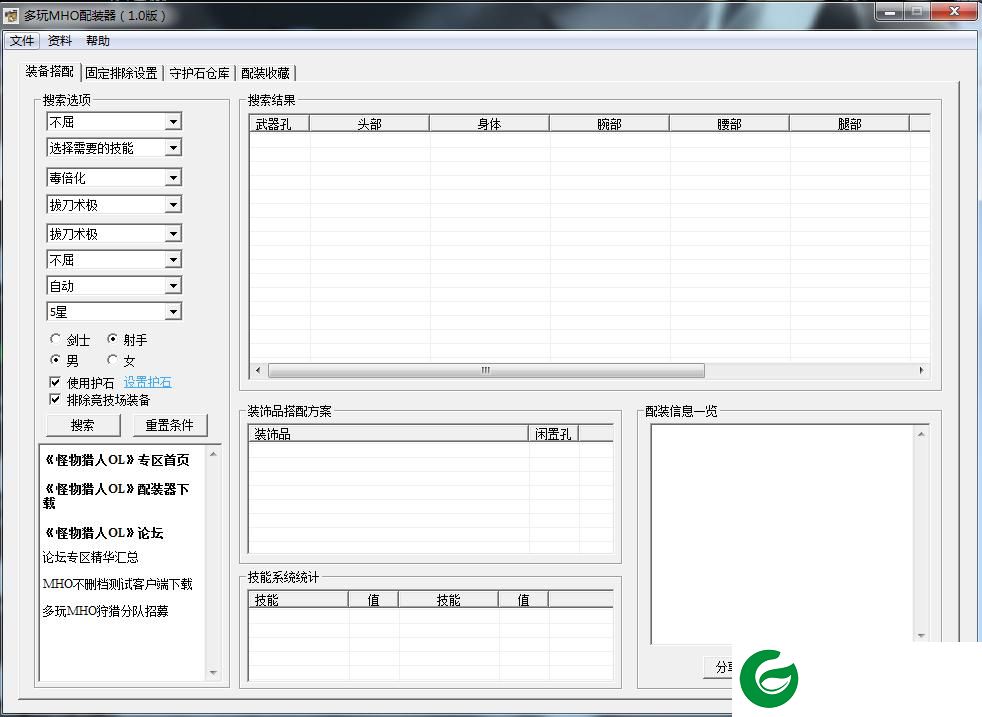Click the 配装信息一览 scroll-up arrow

tap(921, 434)
